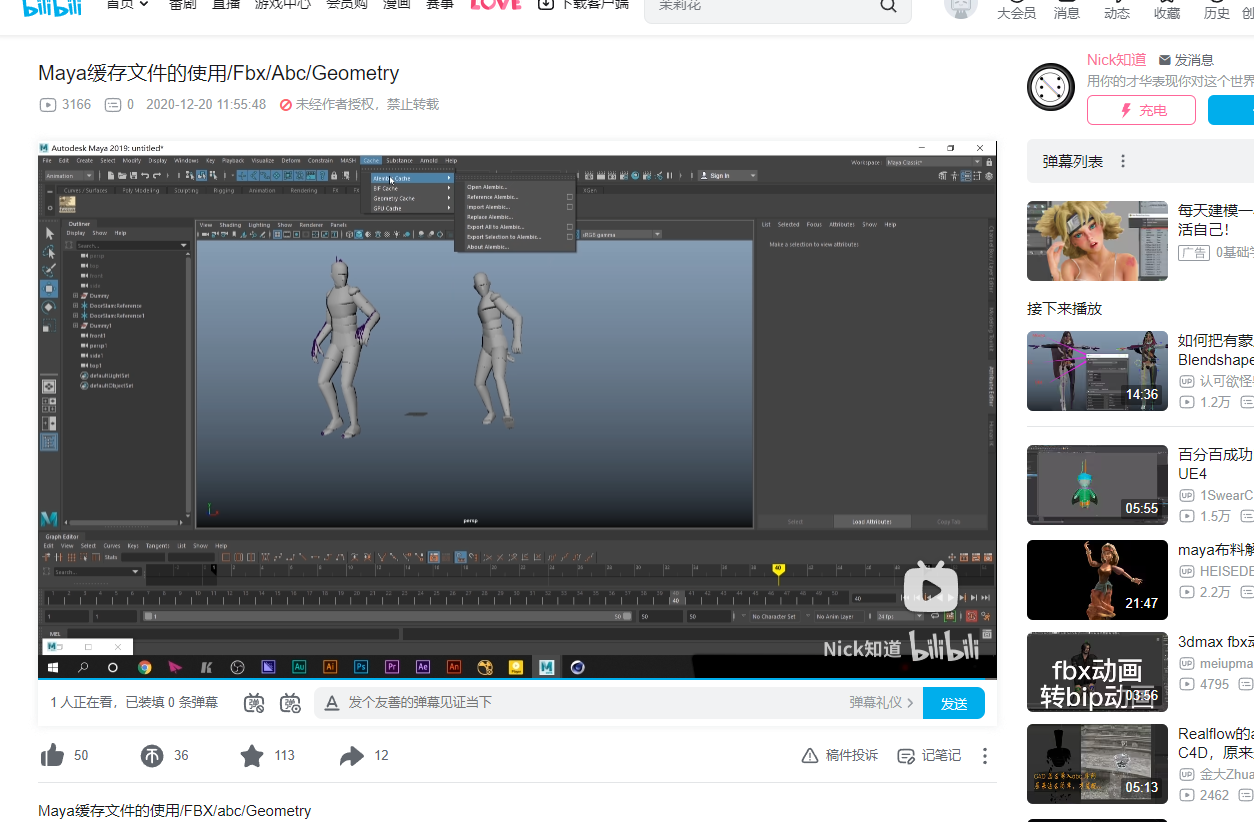Click Maya icon in recorded taskbar

point(546,667)
